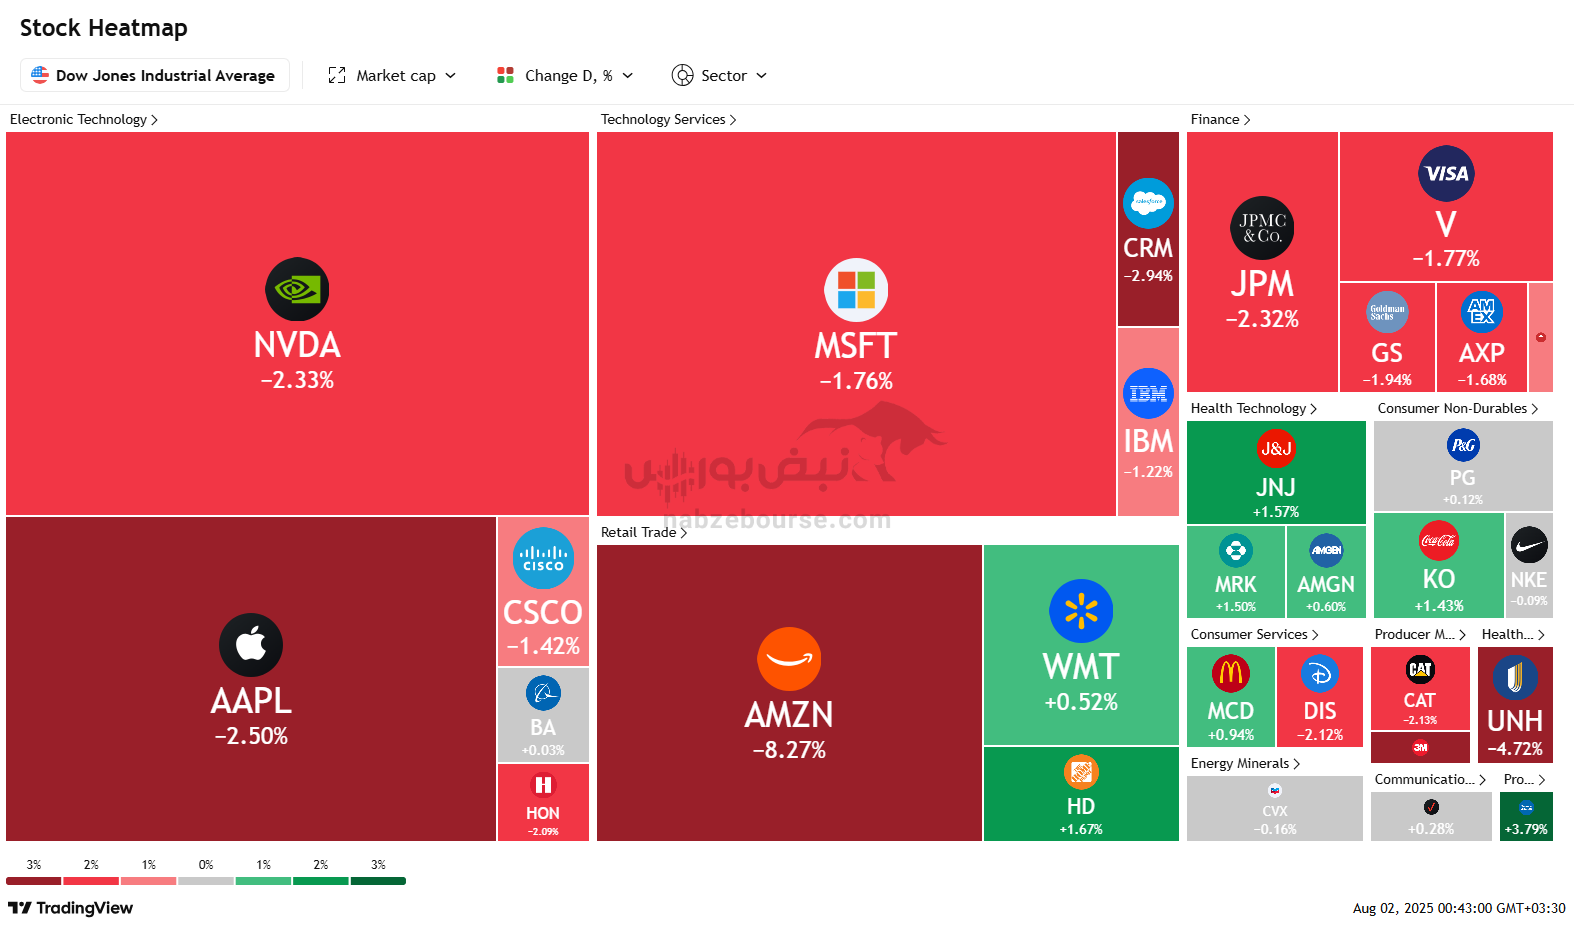Click the UnitedHealth logo in the UNH tile
The image size is (1574, 929).
click(x=1515, y=677)
